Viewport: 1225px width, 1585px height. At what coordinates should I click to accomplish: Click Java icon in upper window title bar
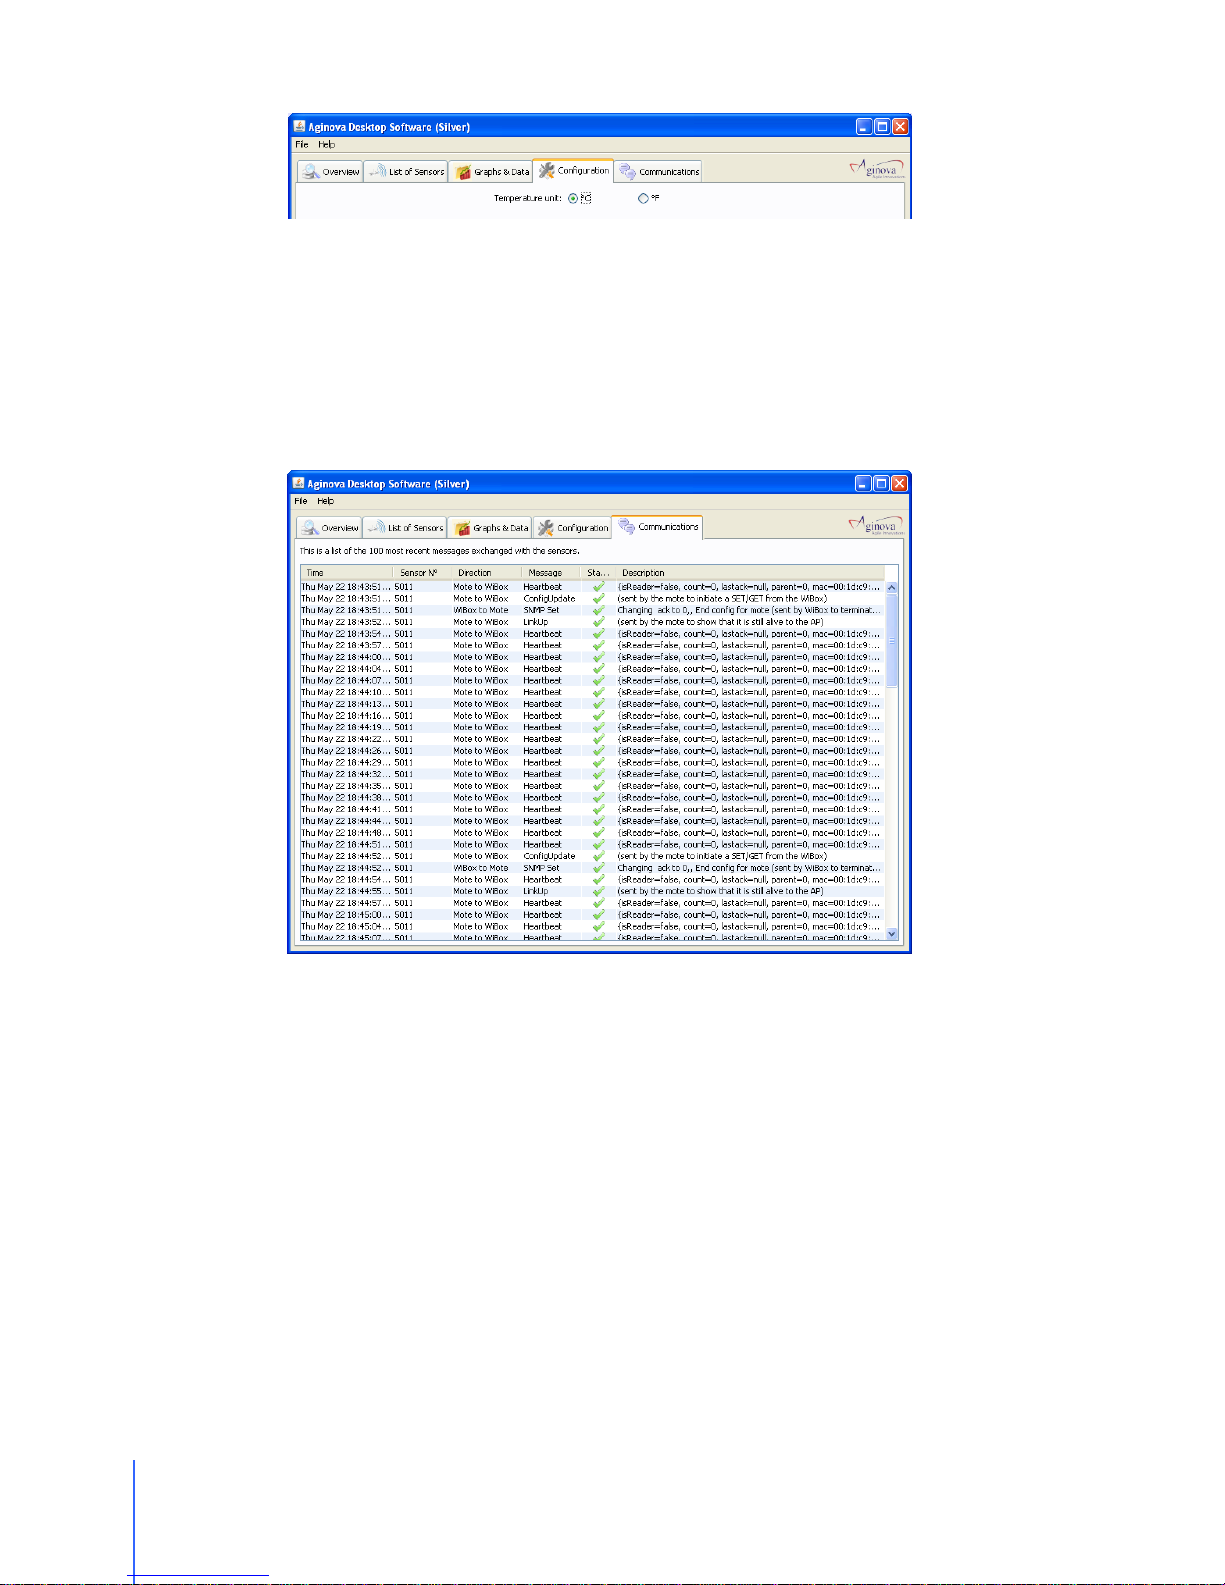(x=299, y=126)
